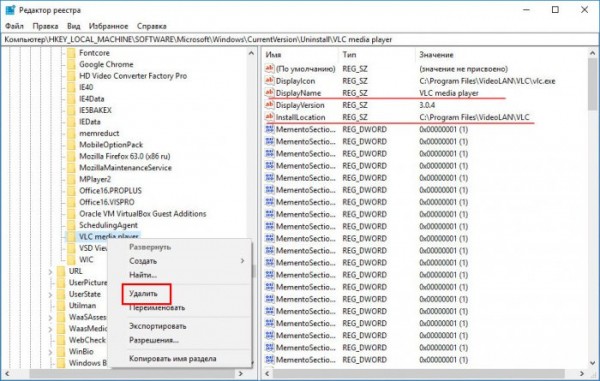Click the values pane scroll down arrow
600x381 pixels.
[x=592, y=363]
